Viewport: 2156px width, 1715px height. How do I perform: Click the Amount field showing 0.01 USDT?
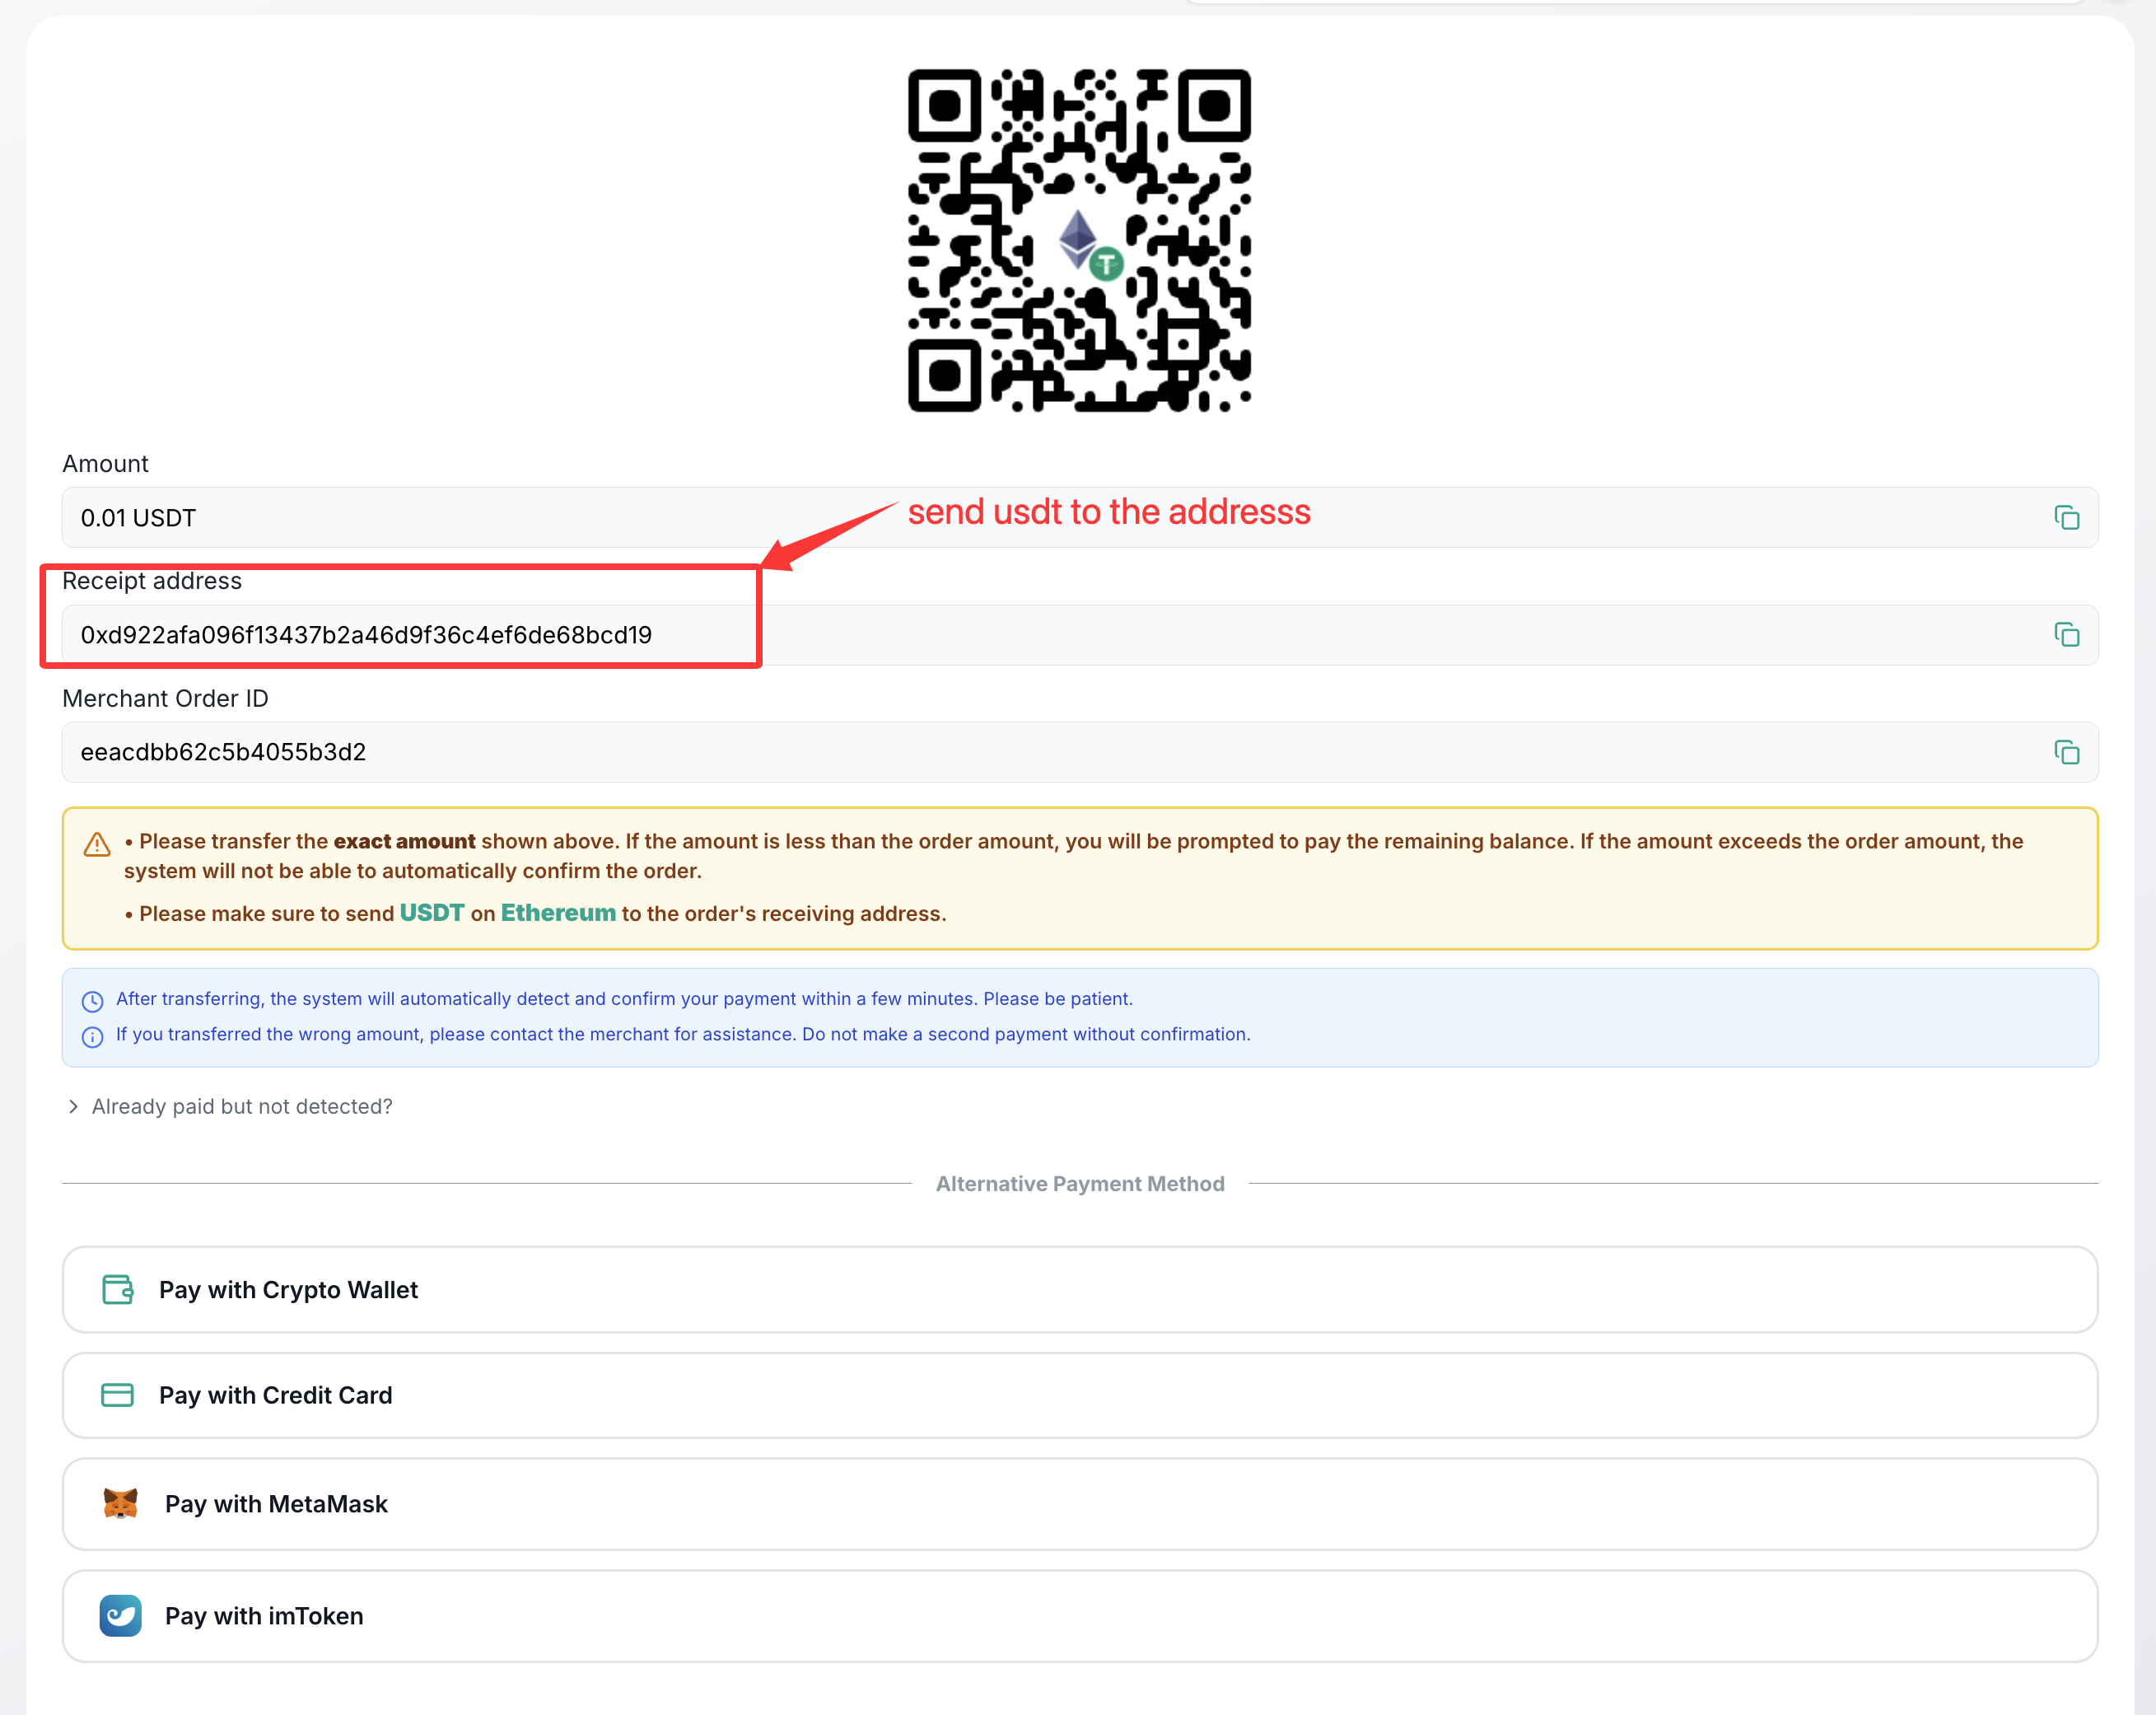1080,517
